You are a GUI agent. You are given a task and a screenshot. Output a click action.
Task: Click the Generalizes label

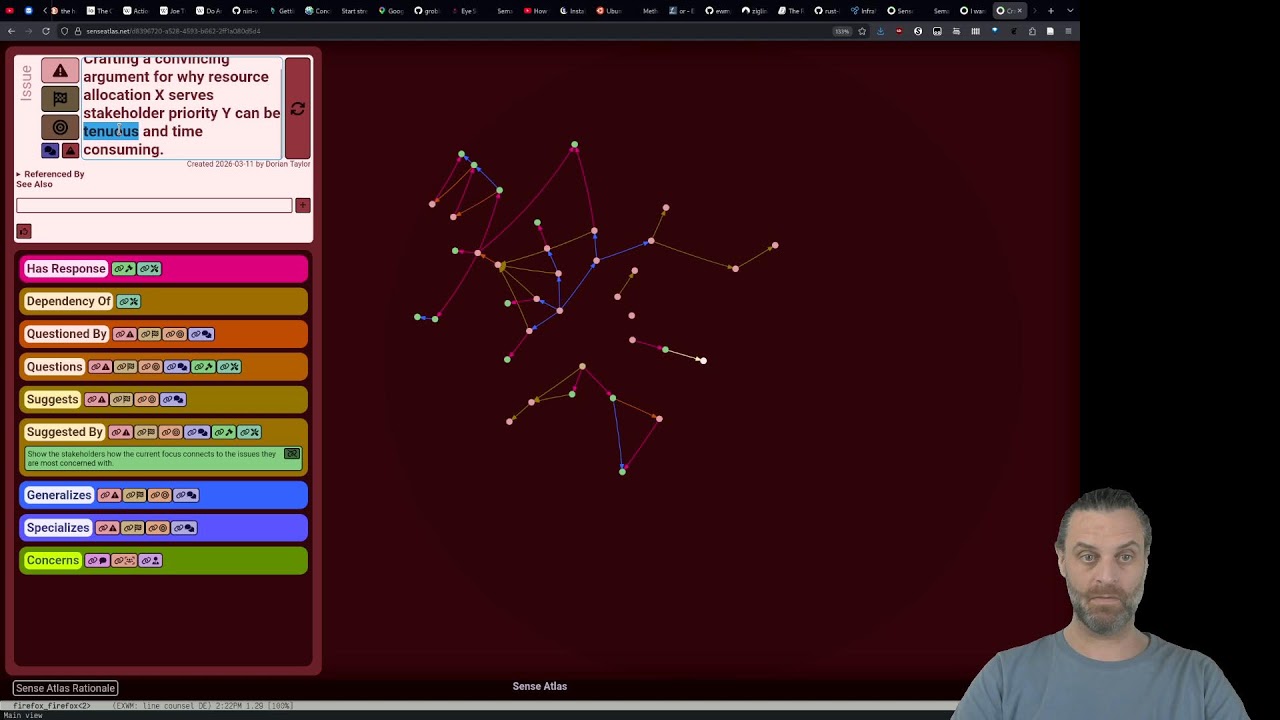click(x=59, y=495)
